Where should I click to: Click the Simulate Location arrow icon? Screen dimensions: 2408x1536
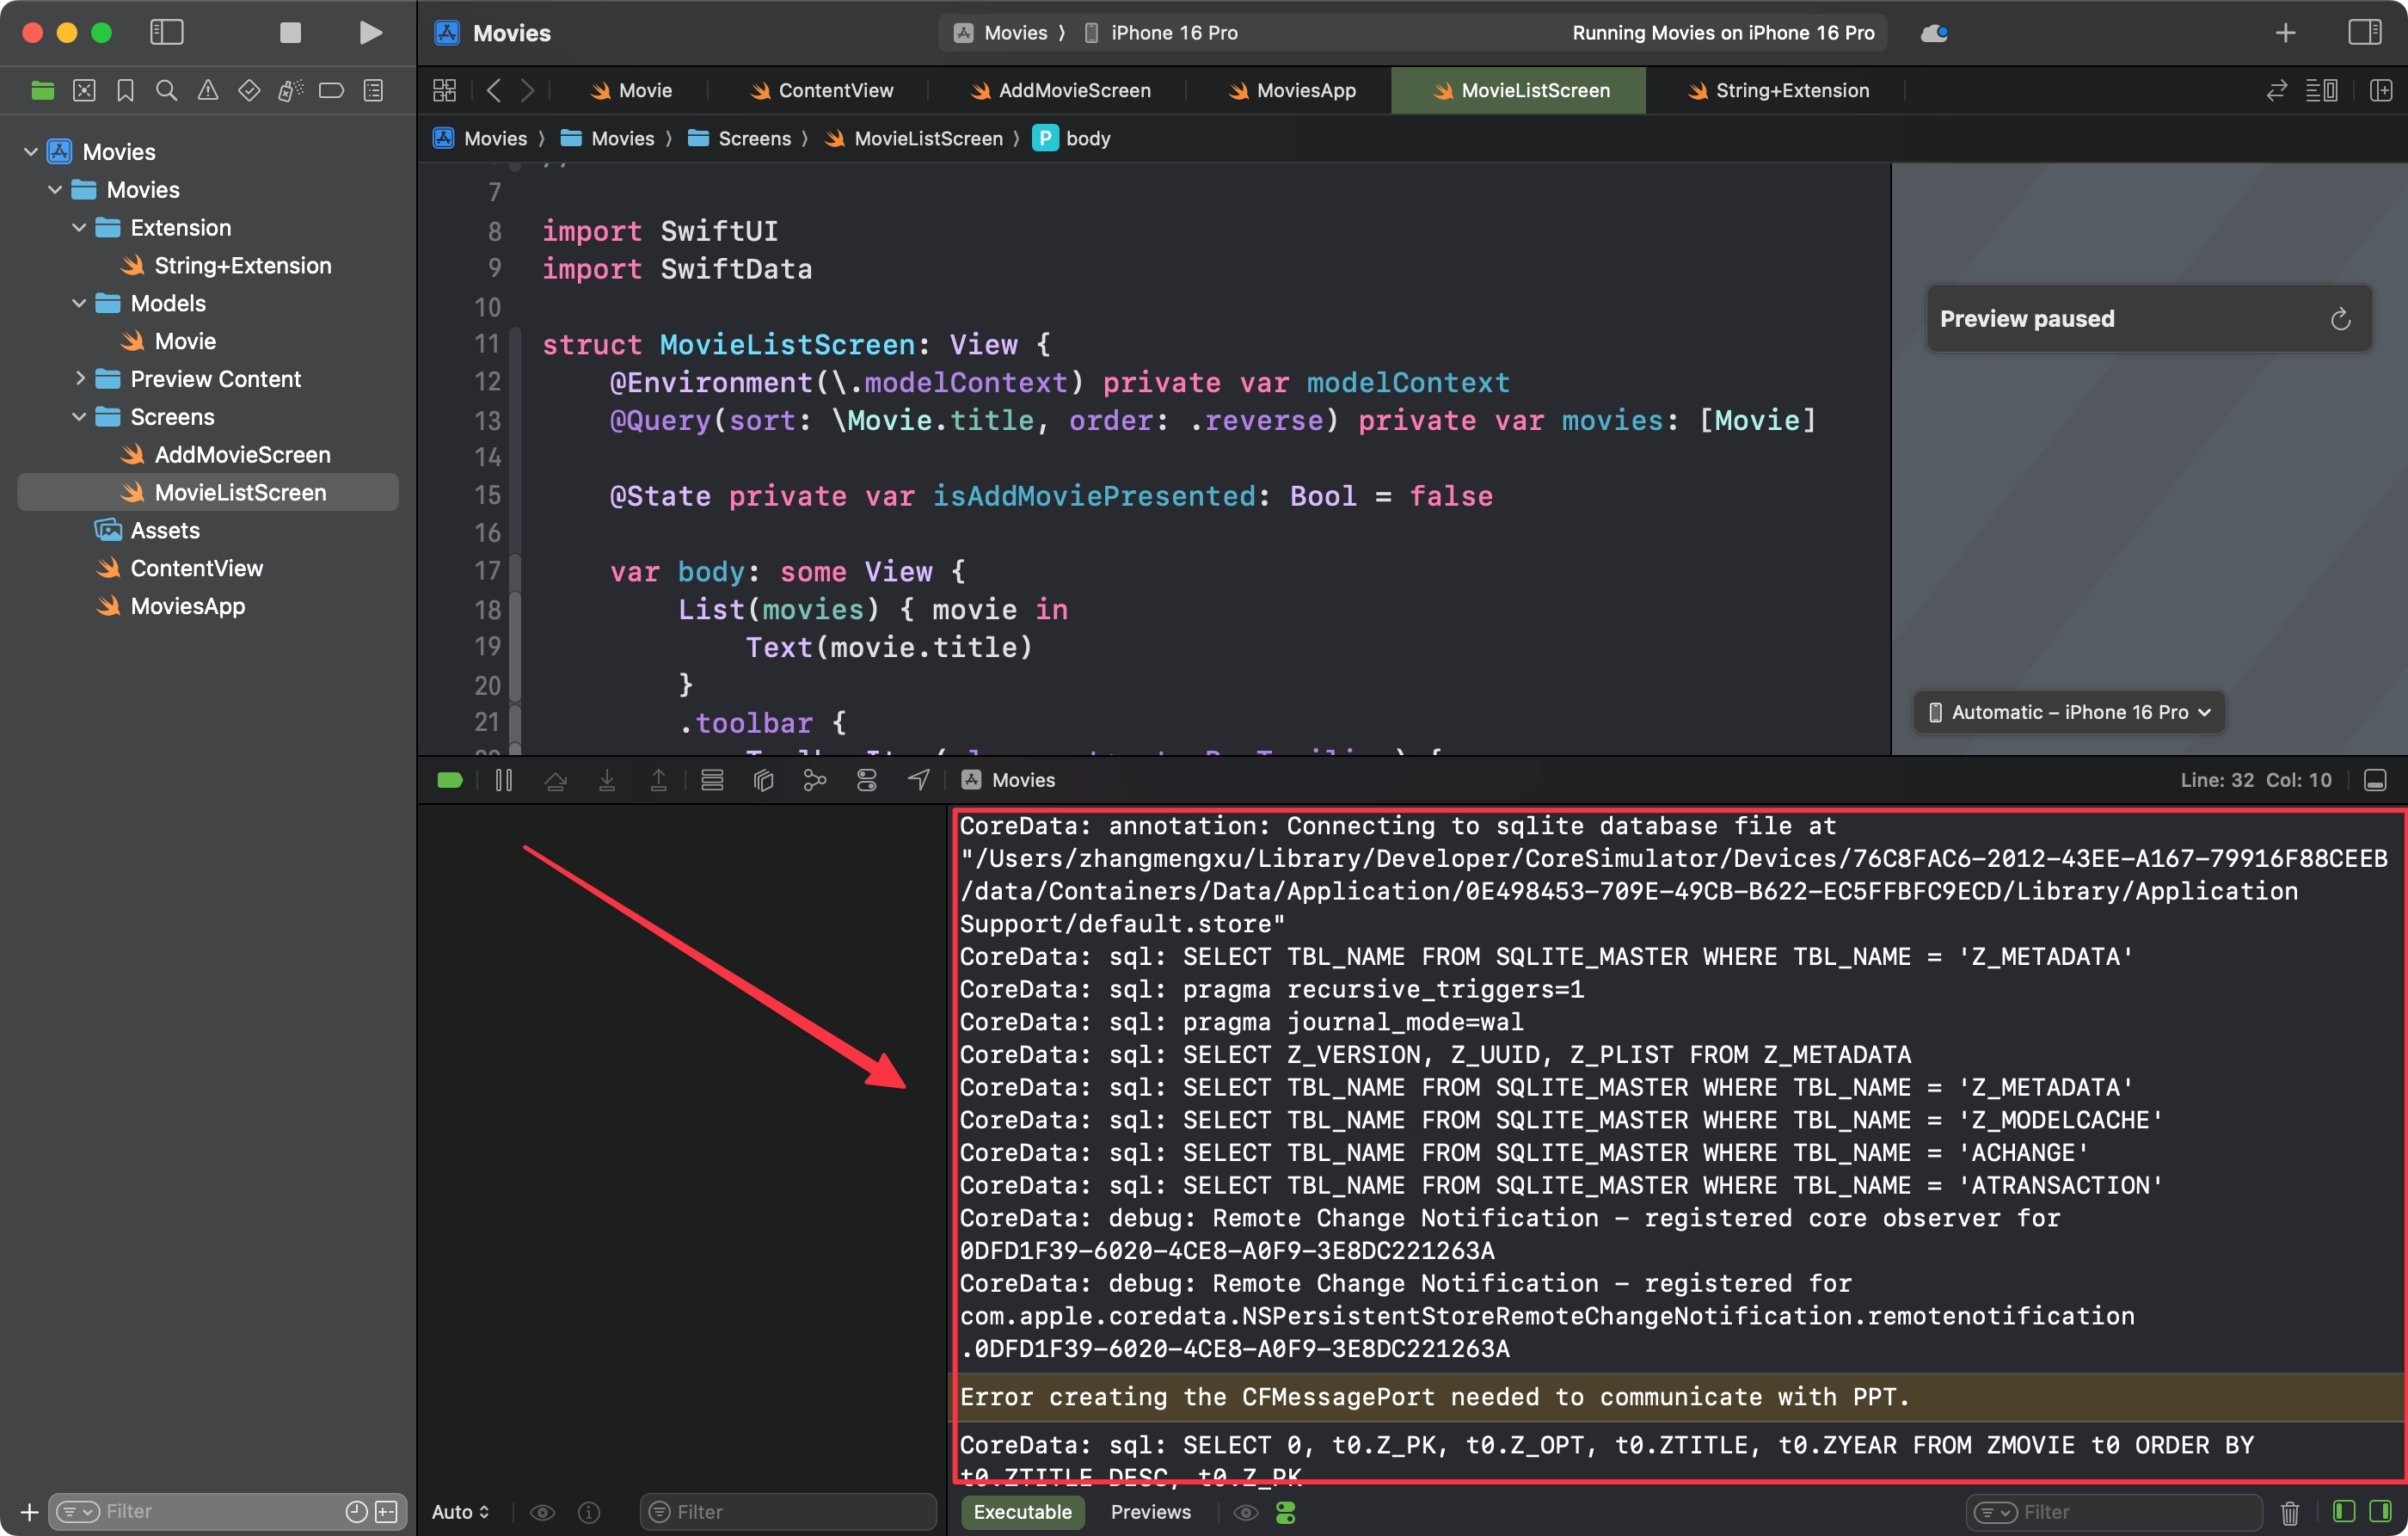click(x=918, y=780)
